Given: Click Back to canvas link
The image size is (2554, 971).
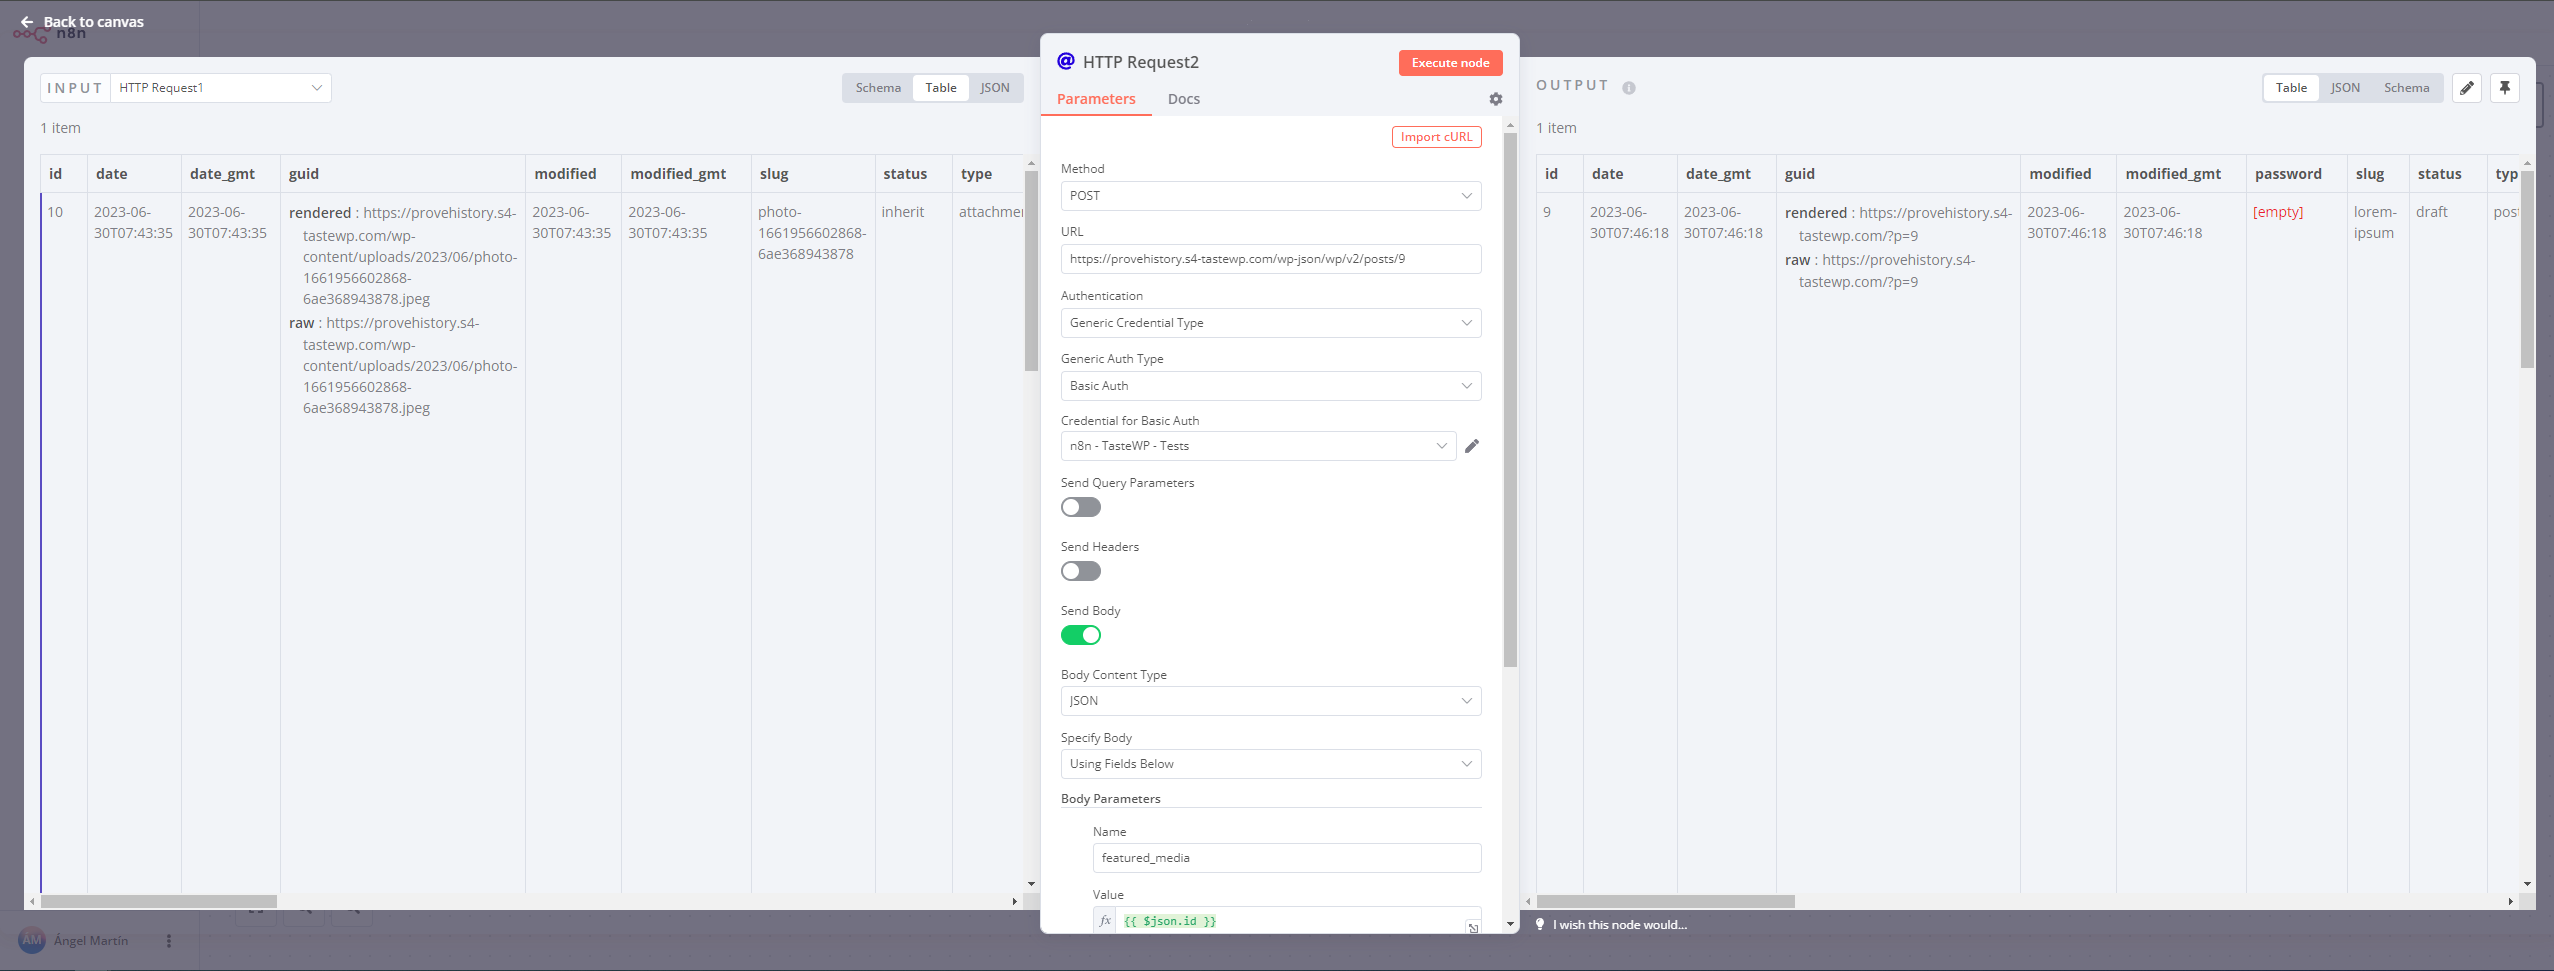Looking at the screenshot, I should click(93, 22).
